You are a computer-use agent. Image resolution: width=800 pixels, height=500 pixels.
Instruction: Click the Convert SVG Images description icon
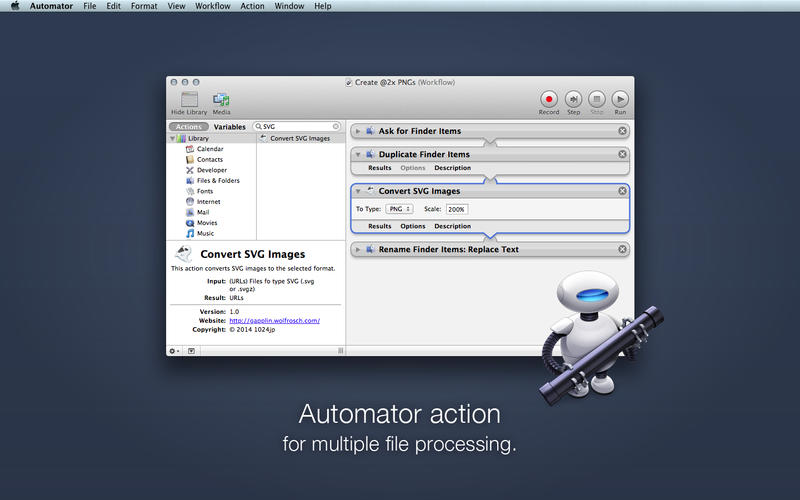point(184,254)
